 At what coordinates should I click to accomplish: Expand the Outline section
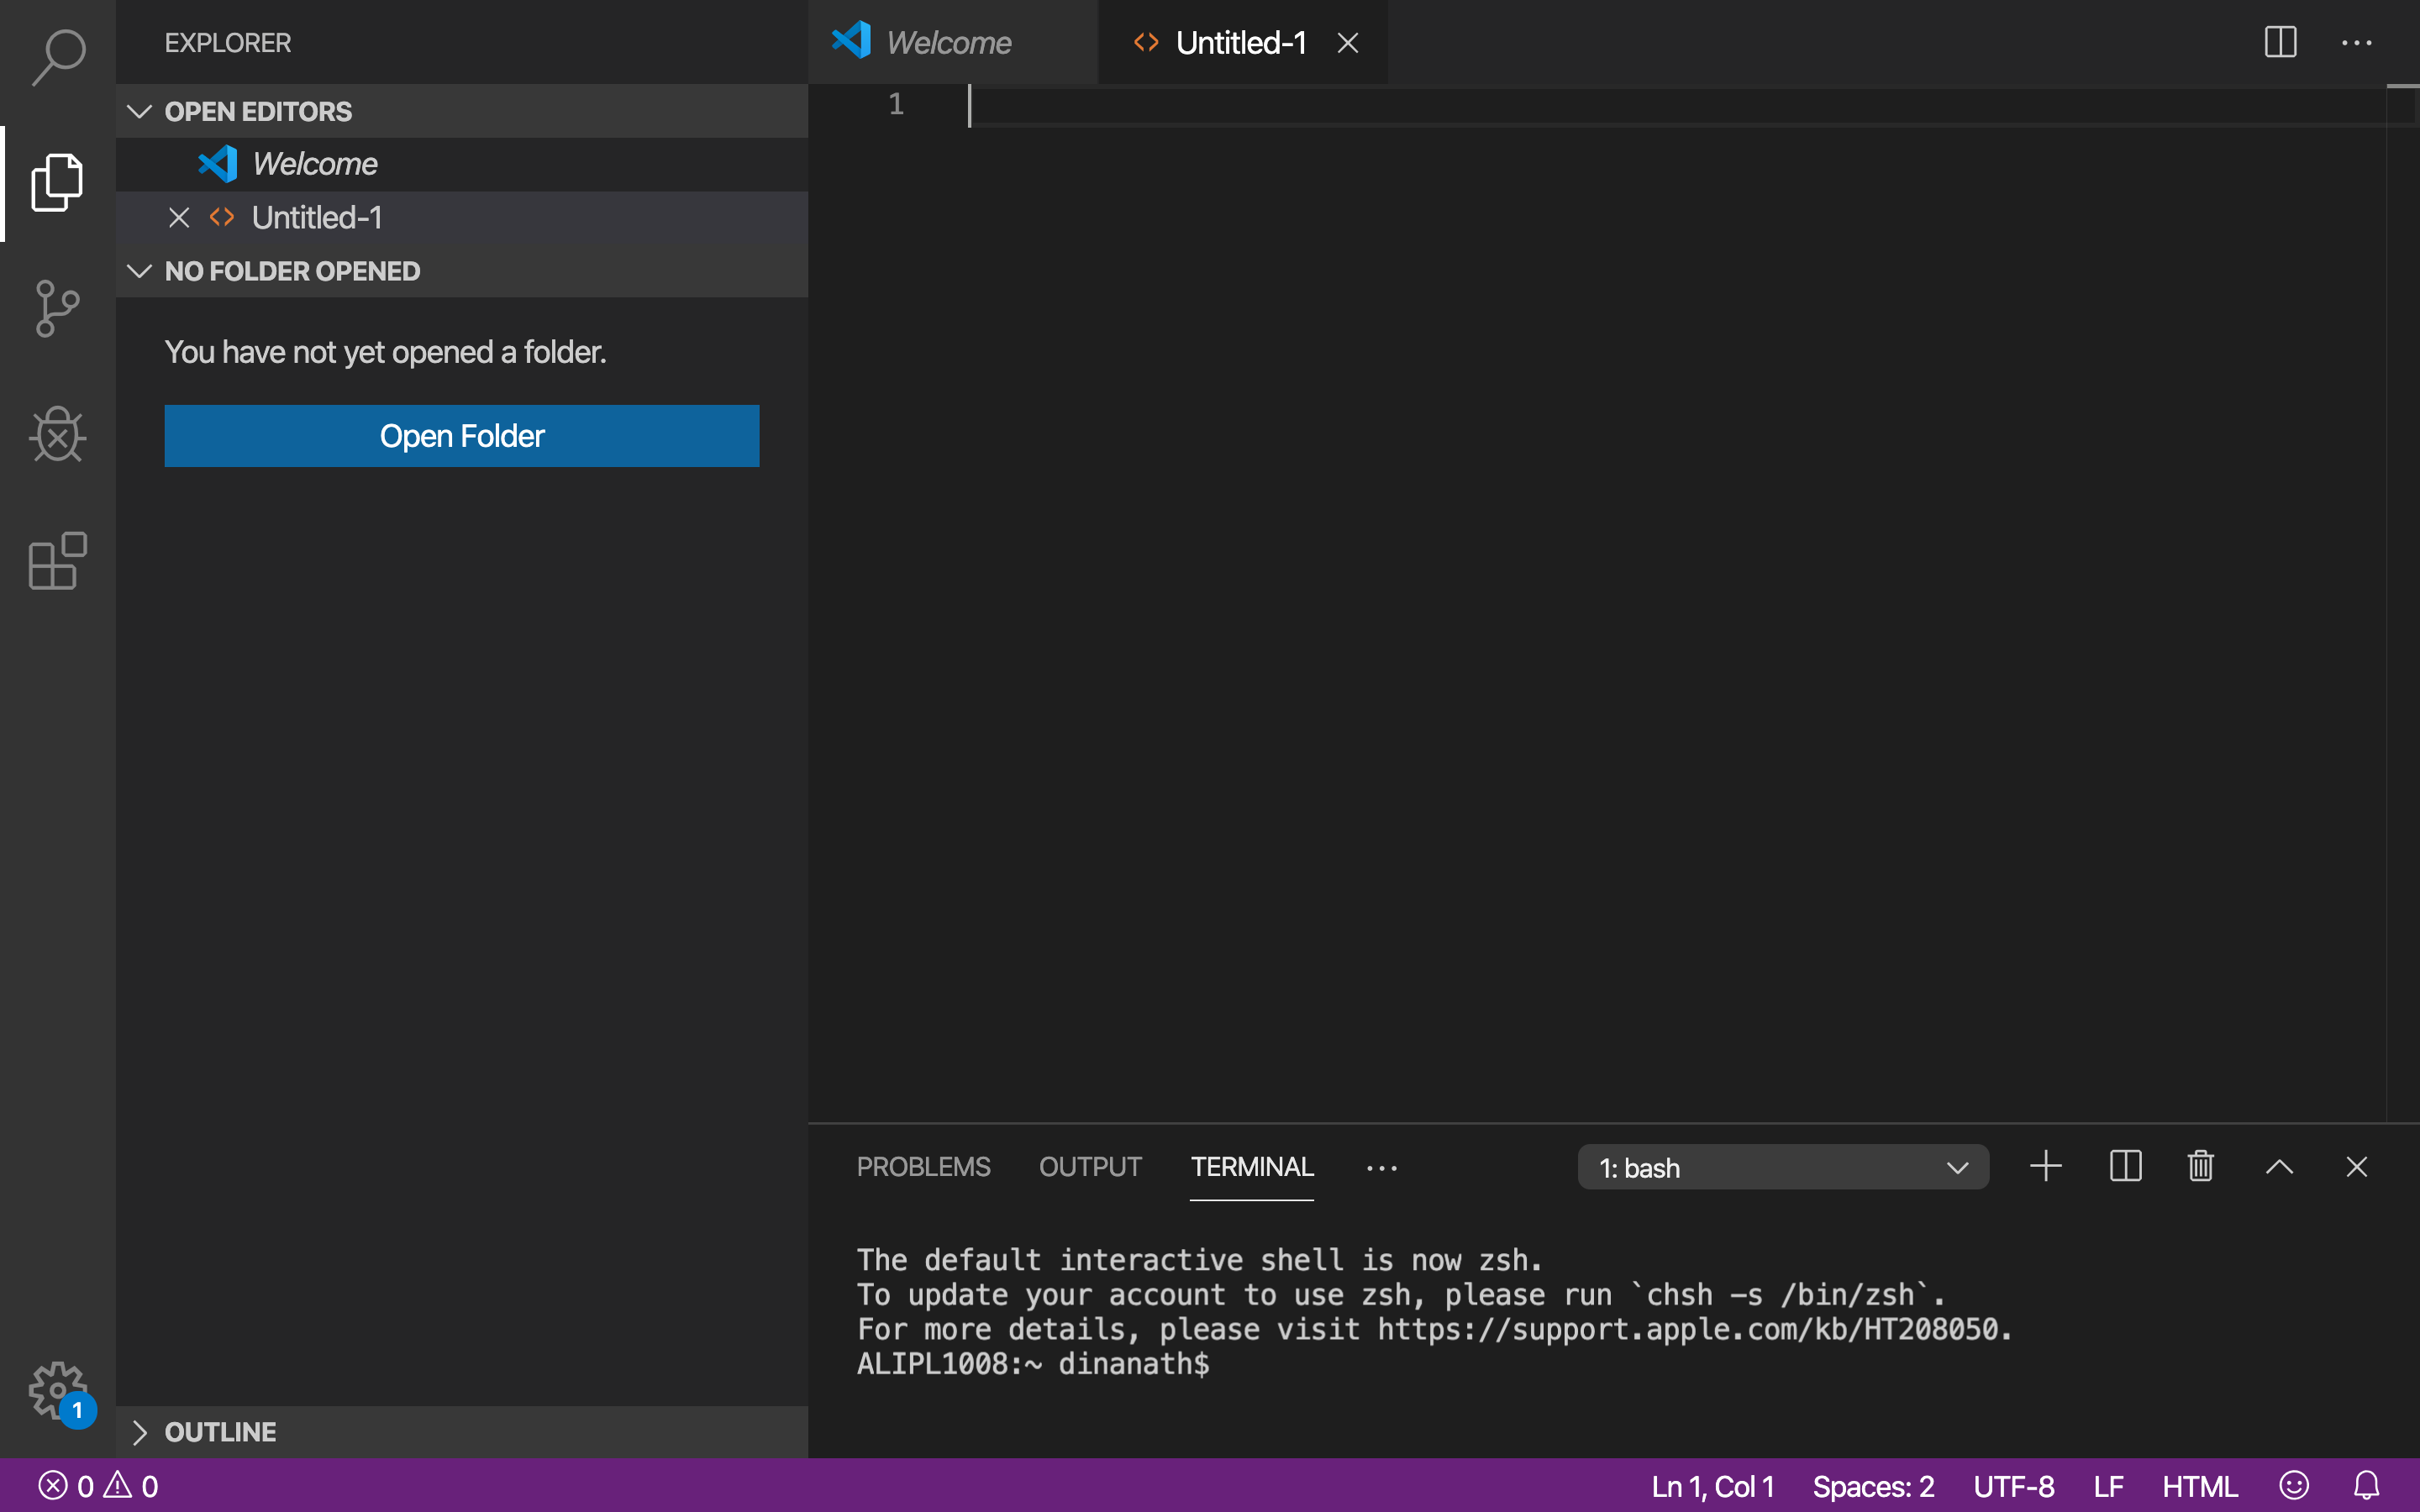[140, 1432]
